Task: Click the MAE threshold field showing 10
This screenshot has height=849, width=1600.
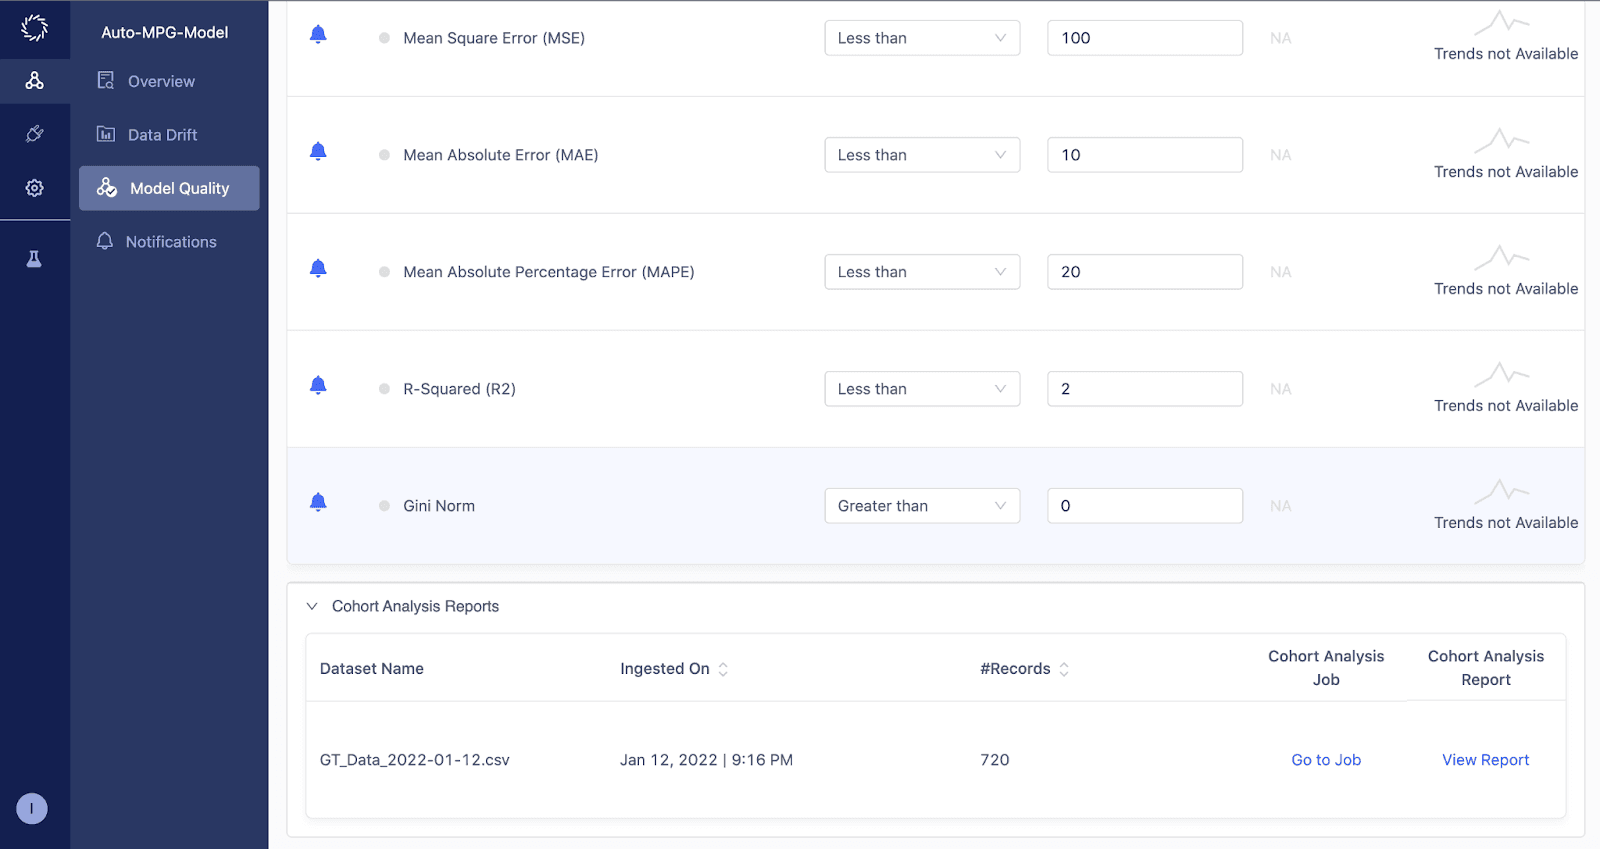Action: (x=1145, y=155)
